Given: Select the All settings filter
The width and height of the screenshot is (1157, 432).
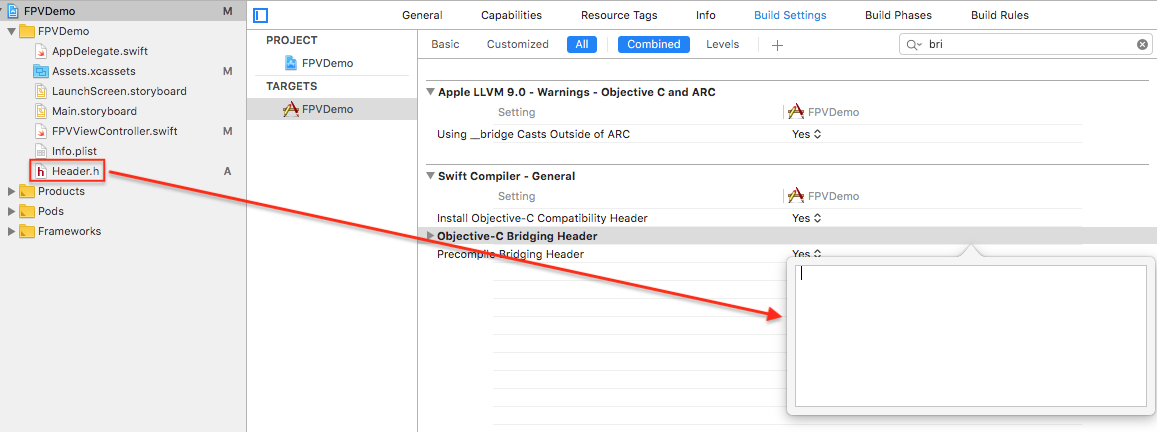Looking at the screenshot, I should pyautogui.click(x=582, y=44).
